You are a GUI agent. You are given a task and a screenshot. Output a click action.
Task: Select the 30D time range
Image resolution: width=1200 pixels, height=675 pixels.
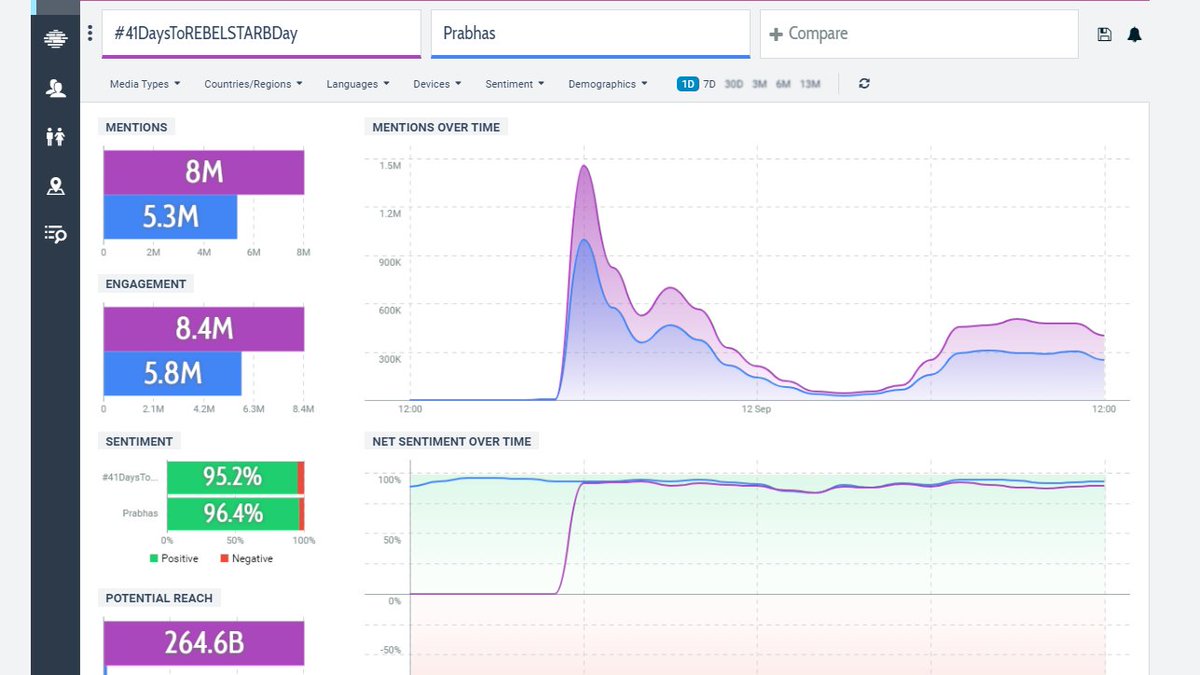[x=734, y=84]
